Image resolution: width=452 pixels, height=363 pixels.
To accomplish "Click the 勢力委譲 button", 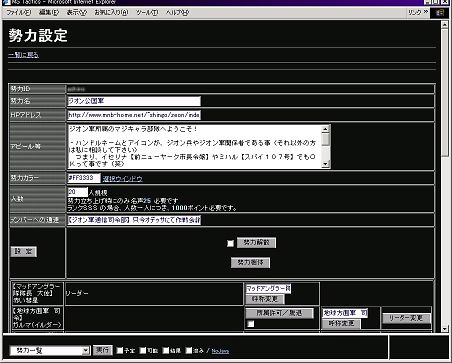I will [x=250, y=262].
